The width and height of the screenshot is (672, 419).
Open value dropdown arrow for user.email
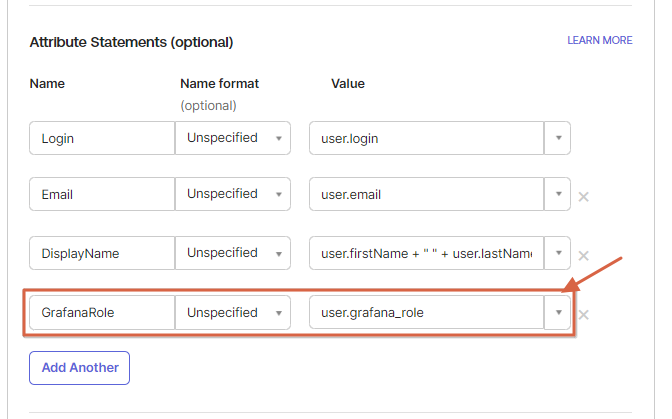[x=557, y=195]
